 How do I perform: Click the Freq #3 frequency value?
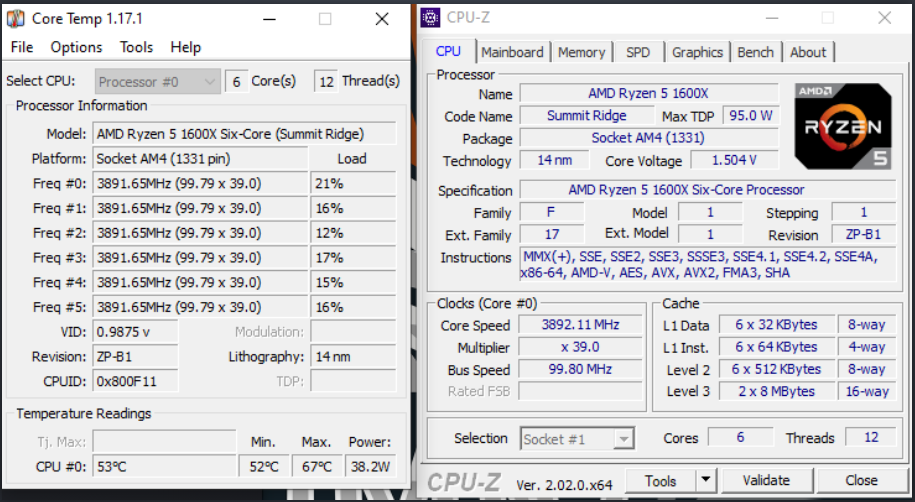click(x=200, y=257)
